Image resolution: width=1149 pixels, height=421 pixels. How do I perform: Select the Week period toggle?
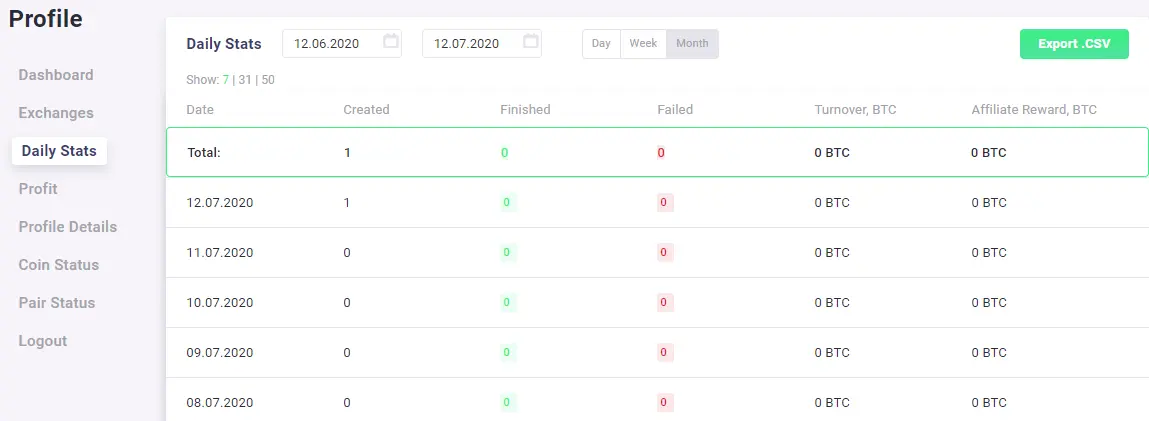(x=643, y=43)
